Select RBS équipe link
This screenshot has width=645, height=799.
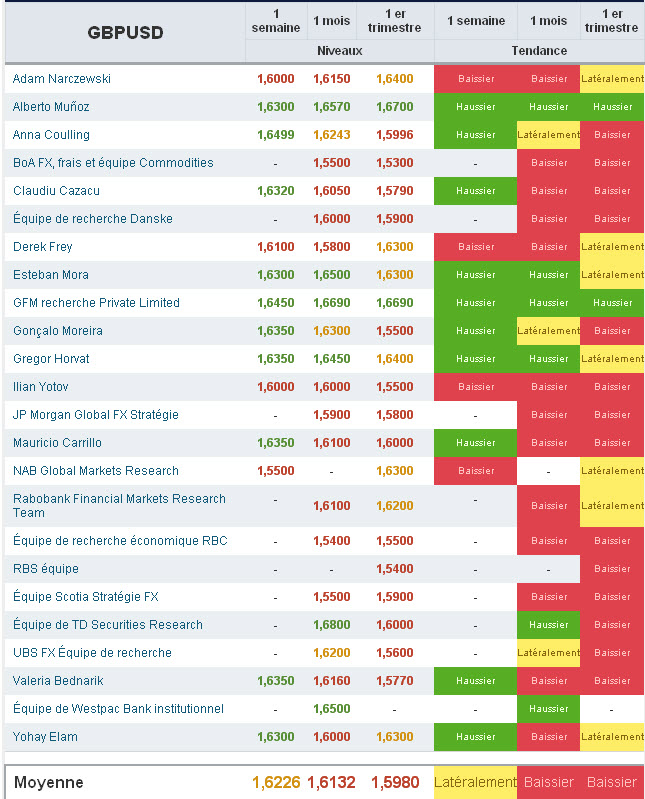pos(46,569)
